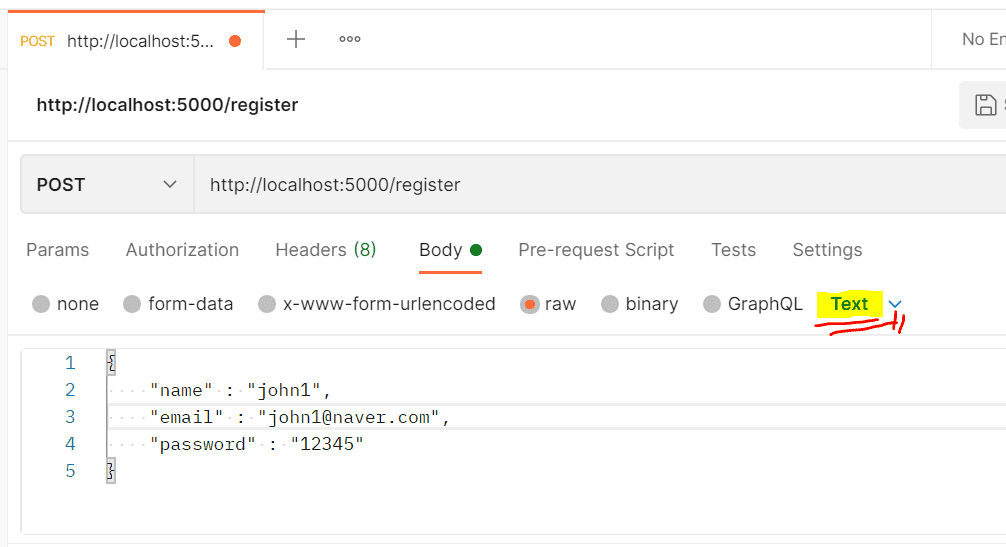
Task: Select the GraphQL body option
Action: (753, 304)
